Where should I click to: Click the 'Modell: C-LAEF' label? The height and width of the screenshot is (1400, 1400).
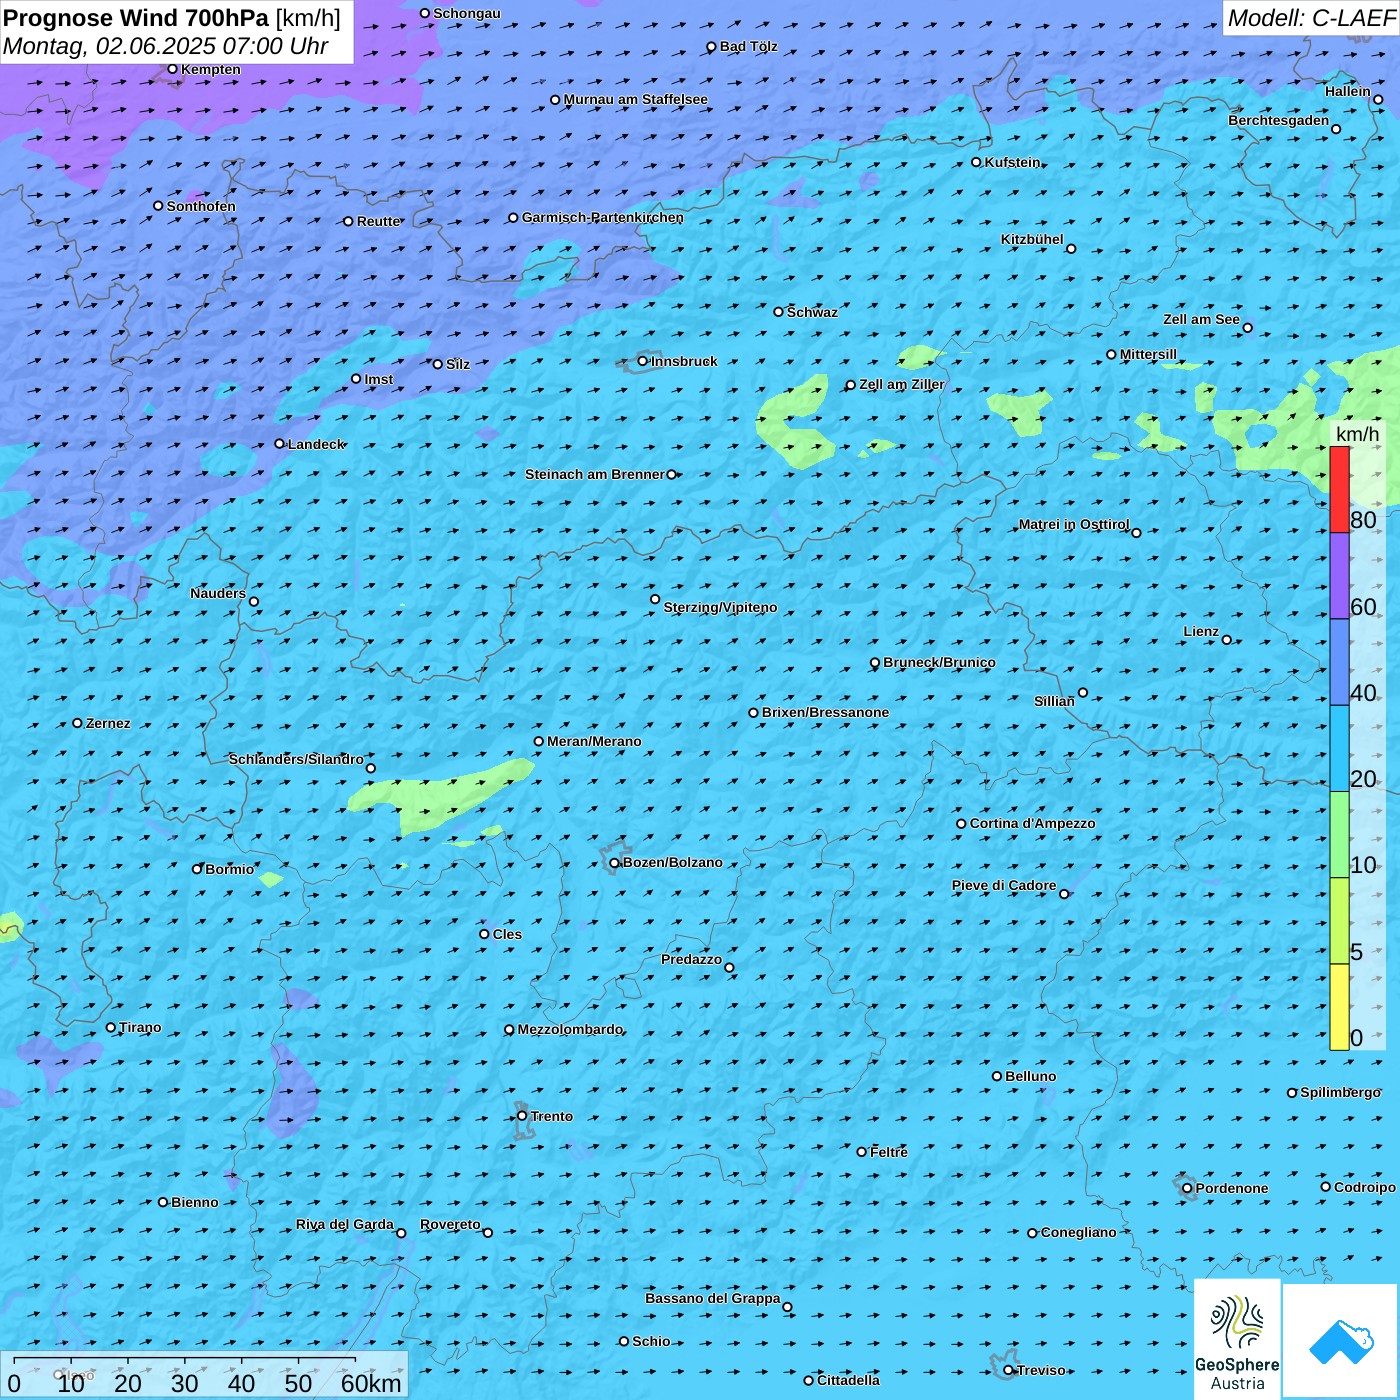point(1311,18)
